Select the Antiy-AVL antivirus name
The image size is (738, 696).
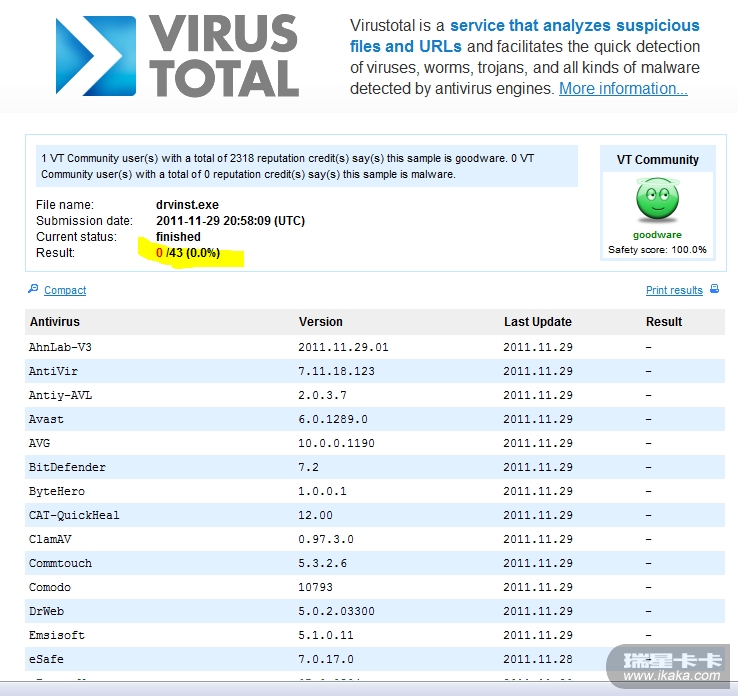pos(60,395)
